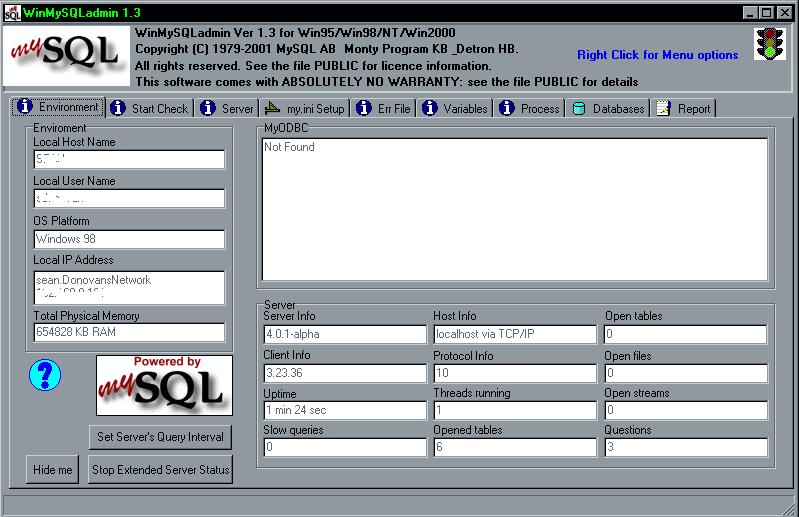Viewport: 799px width, 517px height.
Task: Go to the Process tab
Action: pyautogui.click(x=530, y=108)
